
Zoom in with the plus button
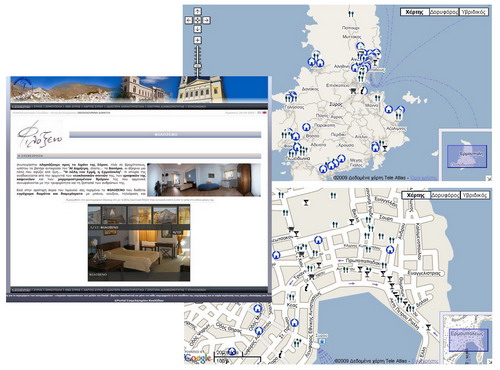click(198, 40)
